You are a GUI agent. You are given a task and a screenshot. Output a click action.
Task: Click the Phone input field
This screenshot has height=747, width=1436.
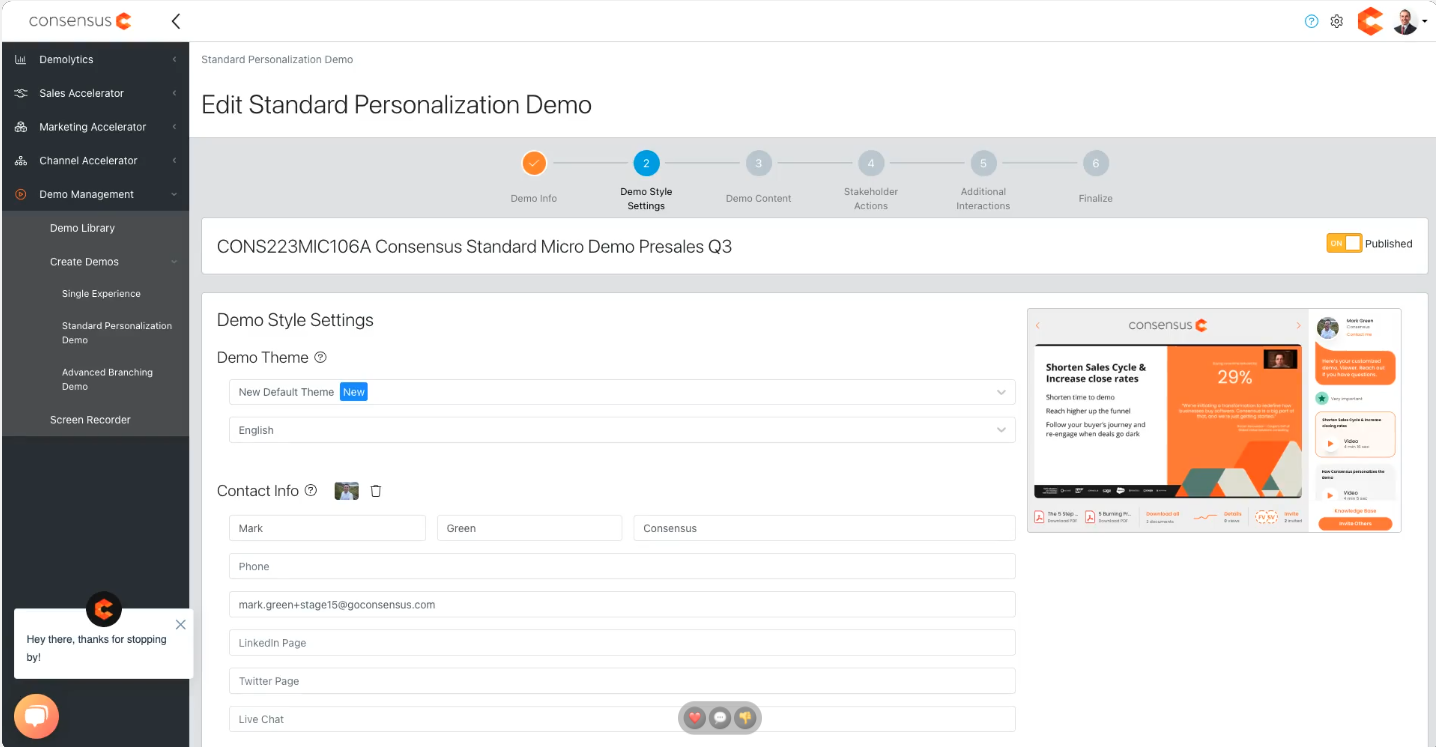tap(622, 566)
